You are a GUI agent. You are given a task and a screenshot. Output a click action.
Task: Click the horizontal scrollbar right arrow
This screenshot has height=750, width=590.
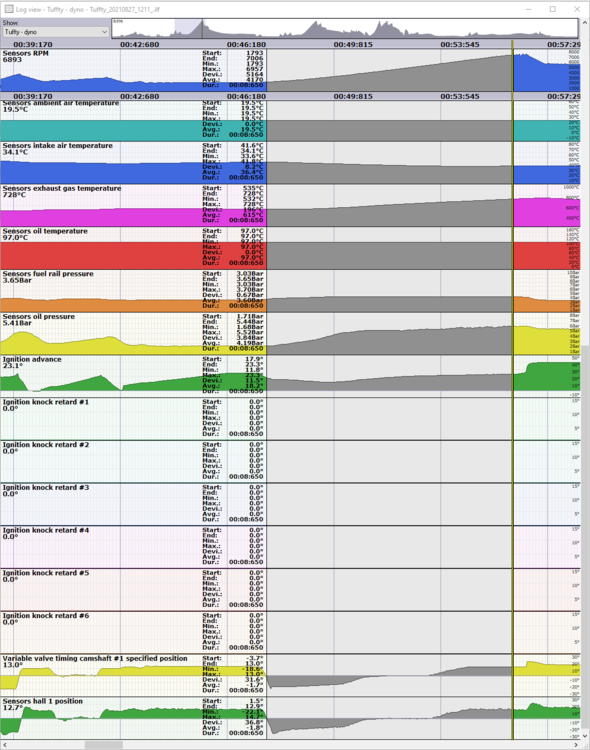576,745
